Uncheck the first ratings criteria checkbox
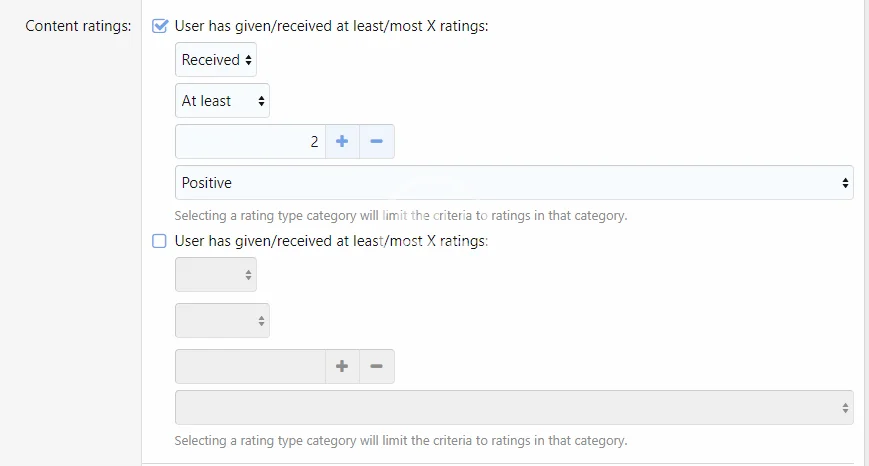 click(x=160, y=27)
